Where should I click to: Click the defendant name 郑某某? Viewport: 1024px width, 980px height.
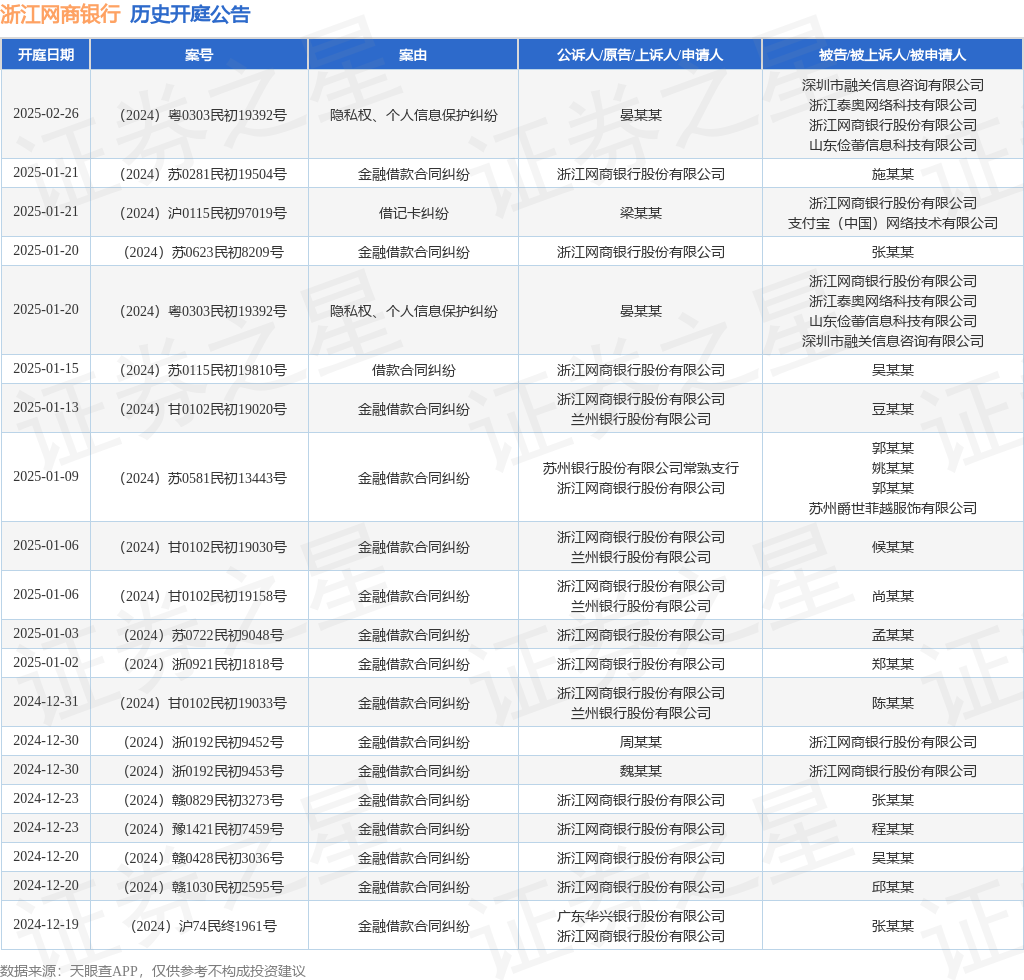pyautogui.click(x=893, y=664)
